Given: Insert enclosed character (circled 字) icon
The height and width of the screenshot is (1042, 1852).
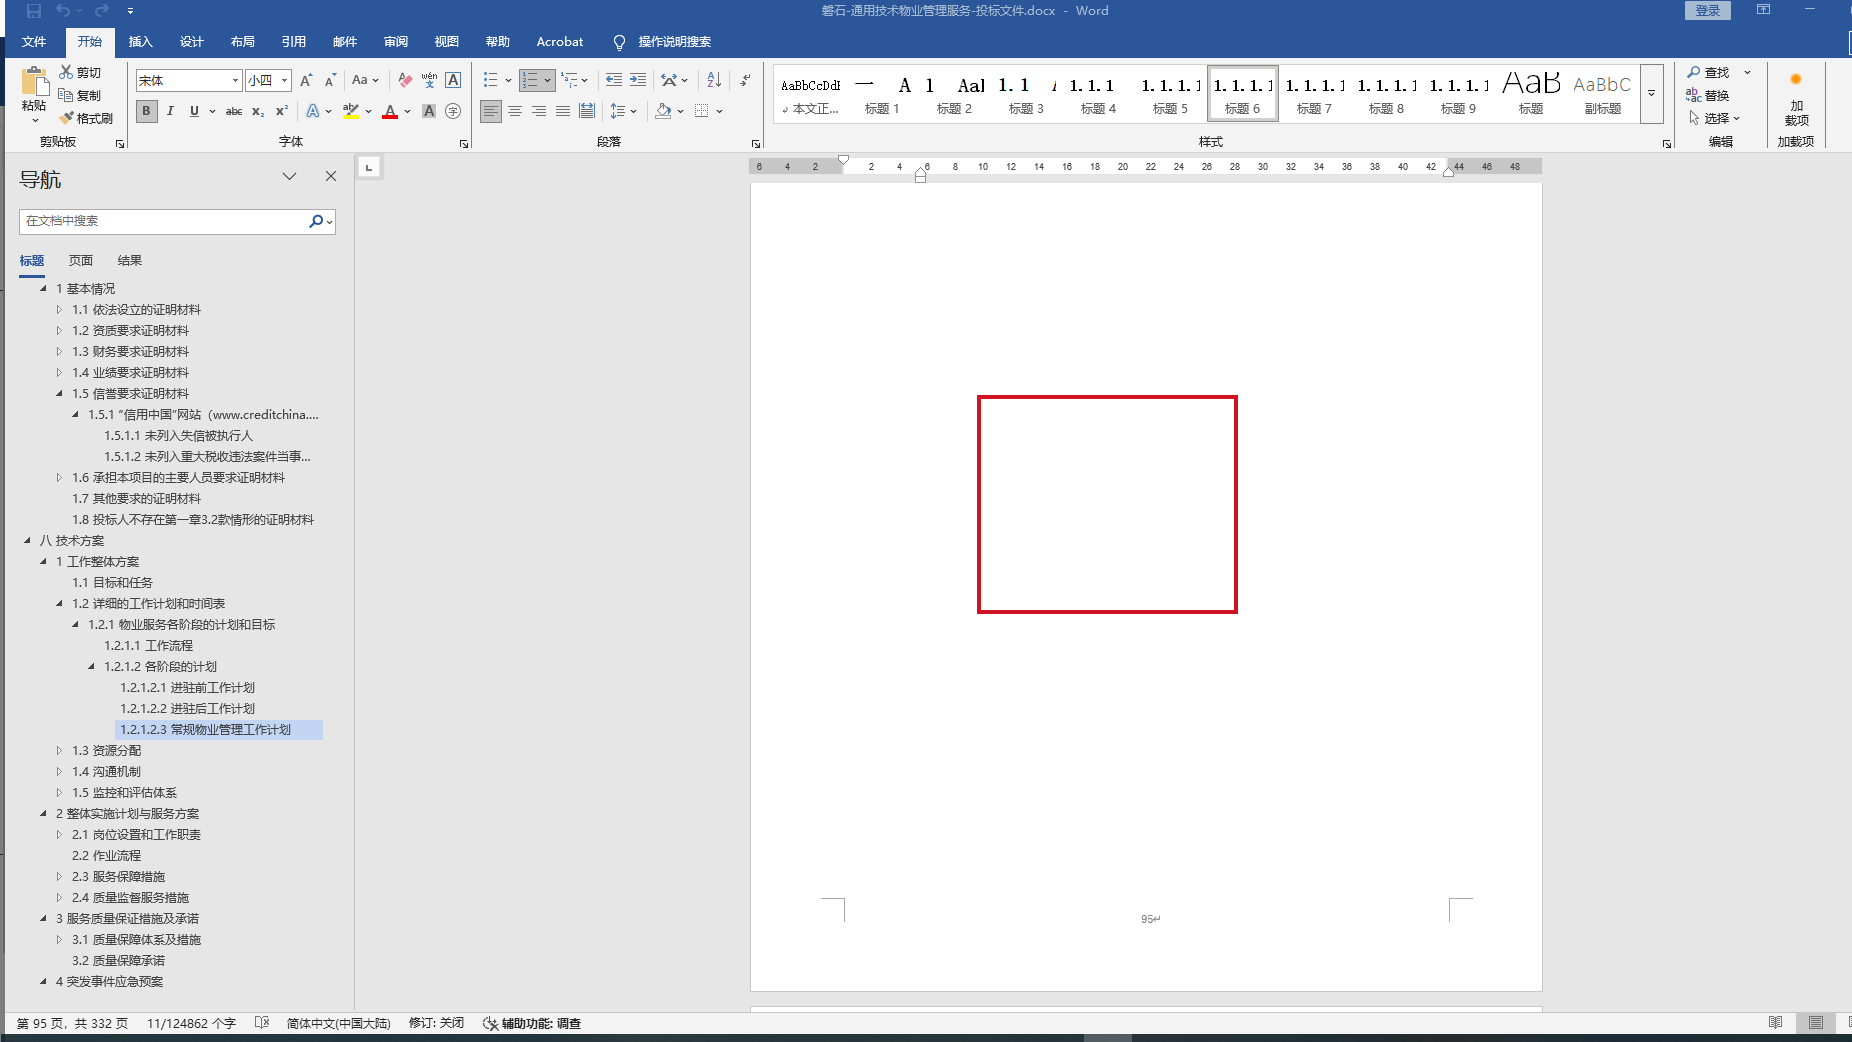Looking at the screenshot, I should 453,111.
